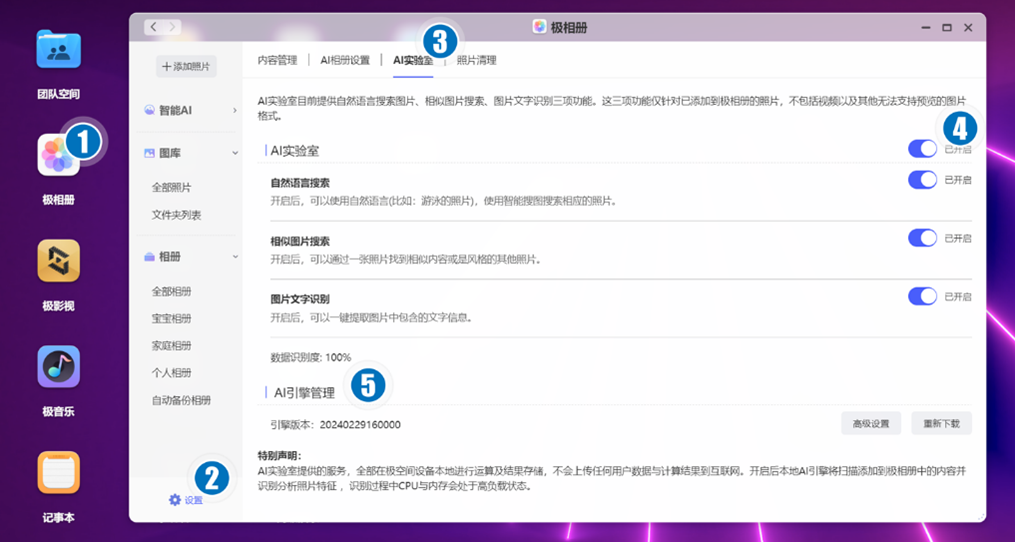The height and width of the screenshot is (542, 1015).
Task: Open 文件夹列表 in the sidebar
Action: (x=176, y=215)
